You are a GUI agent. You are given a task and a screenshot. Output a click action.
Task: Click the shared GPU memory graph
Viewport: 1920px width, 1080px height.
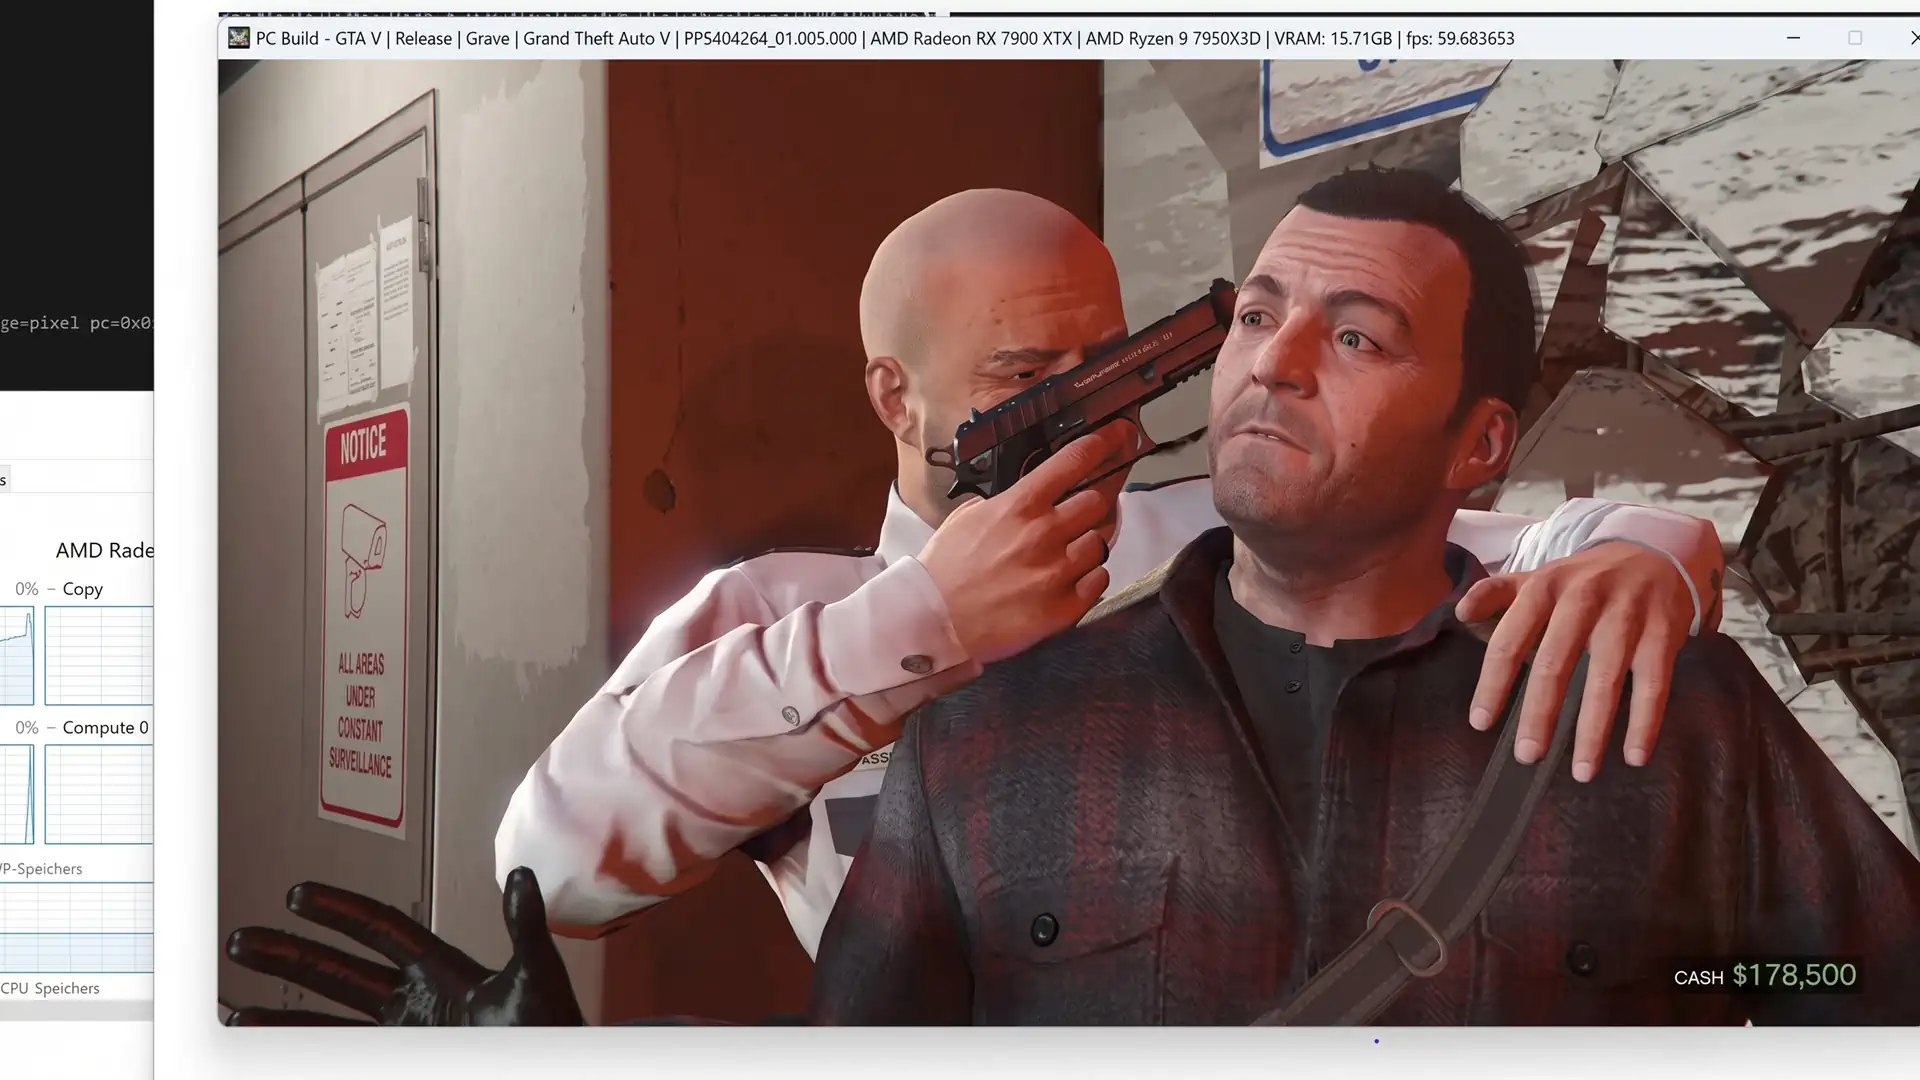(x=77, y=926)
